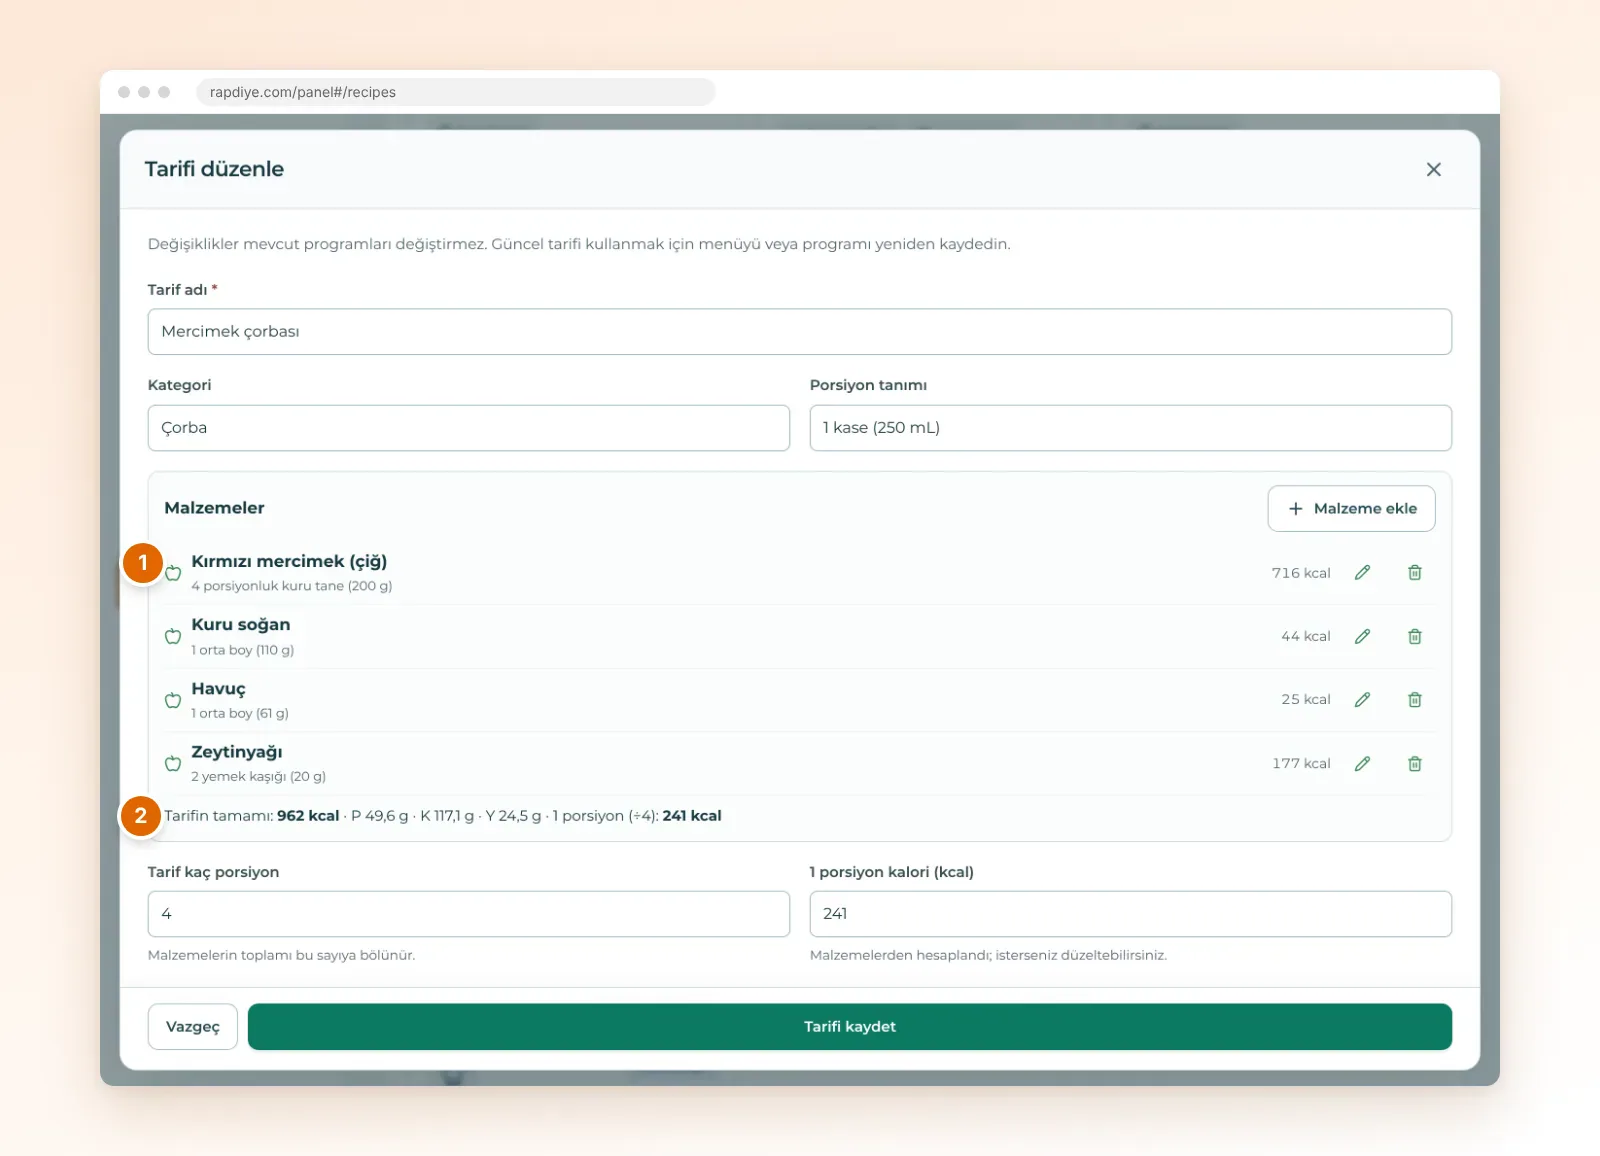Edit the Kırmızı mercimek ingredient with pencil icon
This screenshot has width=1600, height=1156.
(1362, 573)
